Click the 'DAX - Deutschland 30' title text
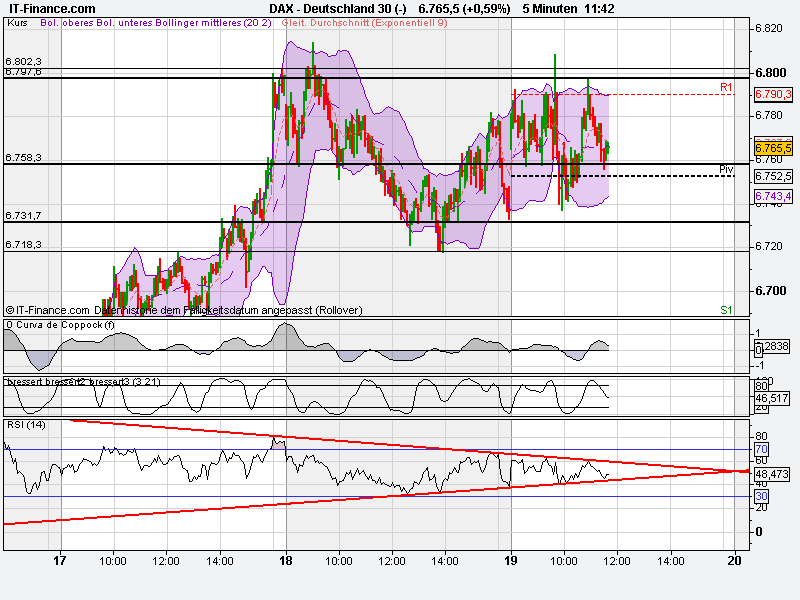The image size is (800, 600). [x=325, y=7]
